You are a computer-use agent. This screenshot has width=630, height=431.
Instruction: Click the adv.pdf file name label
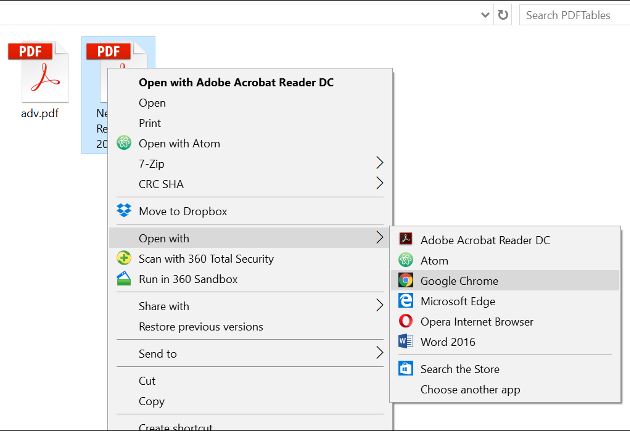tap(39, 113)
